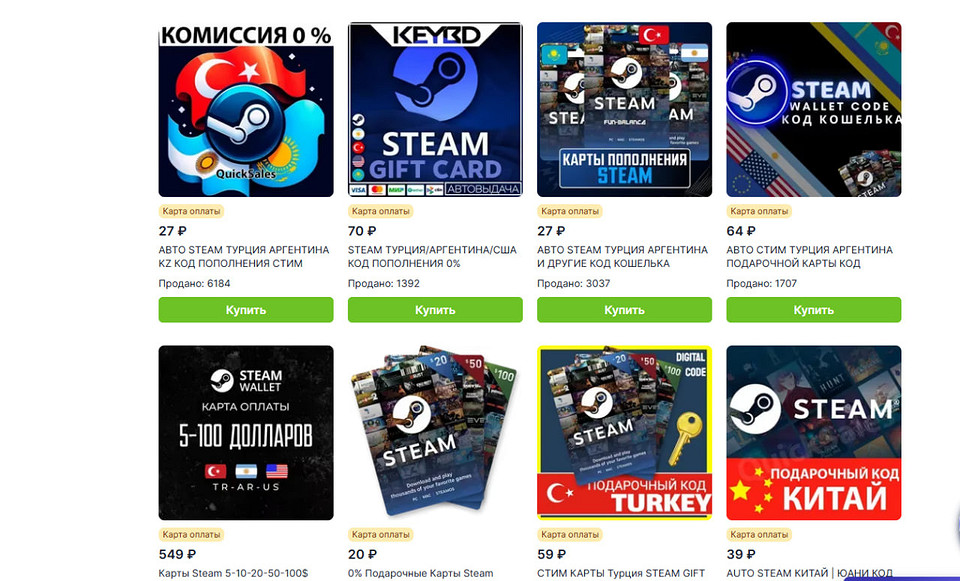Open the 'Карты пополнения Steam' product image
The image size is (960, 581).
tap(624, 110)
